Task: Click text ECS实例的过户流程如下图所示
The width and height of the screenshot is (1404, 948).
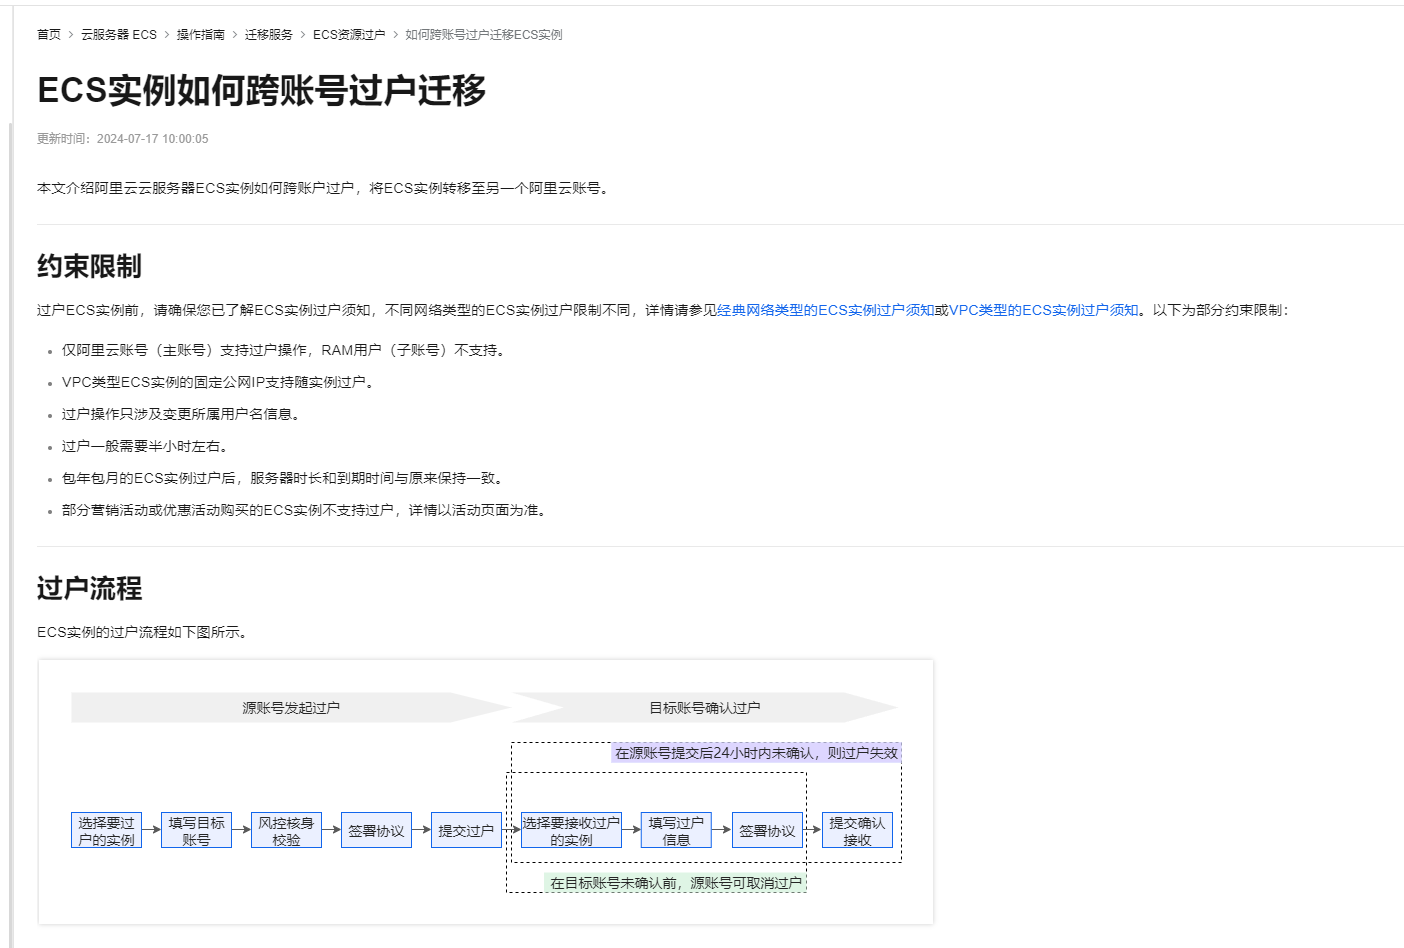Action: click(x=144, y=632)
